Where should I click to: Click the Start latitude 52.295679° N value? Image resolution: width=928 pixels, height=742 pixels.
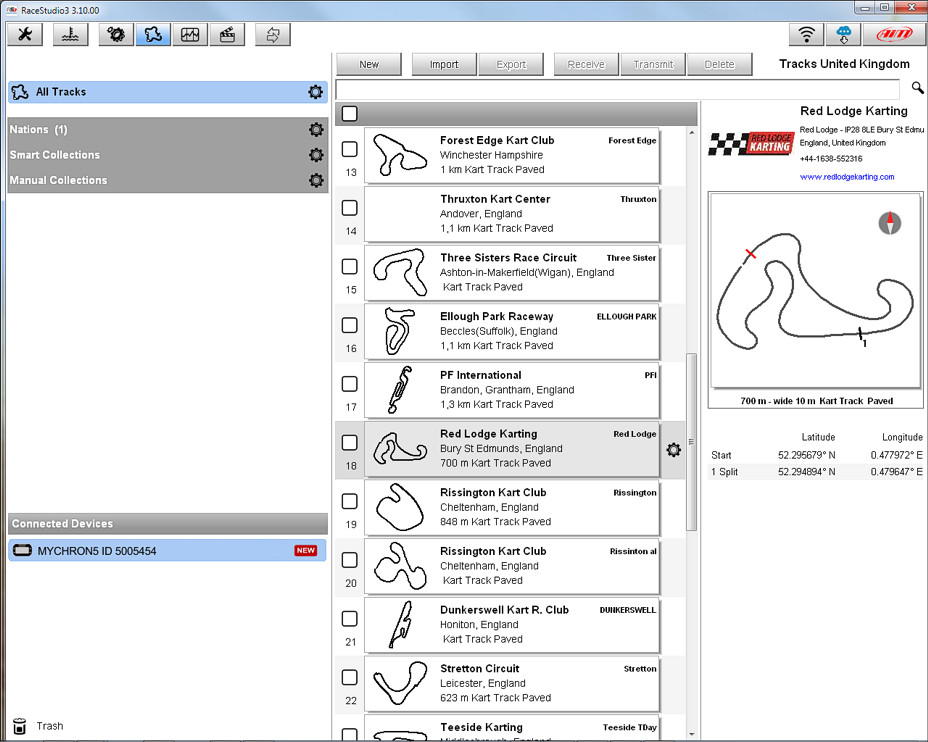tap(806, 455)
